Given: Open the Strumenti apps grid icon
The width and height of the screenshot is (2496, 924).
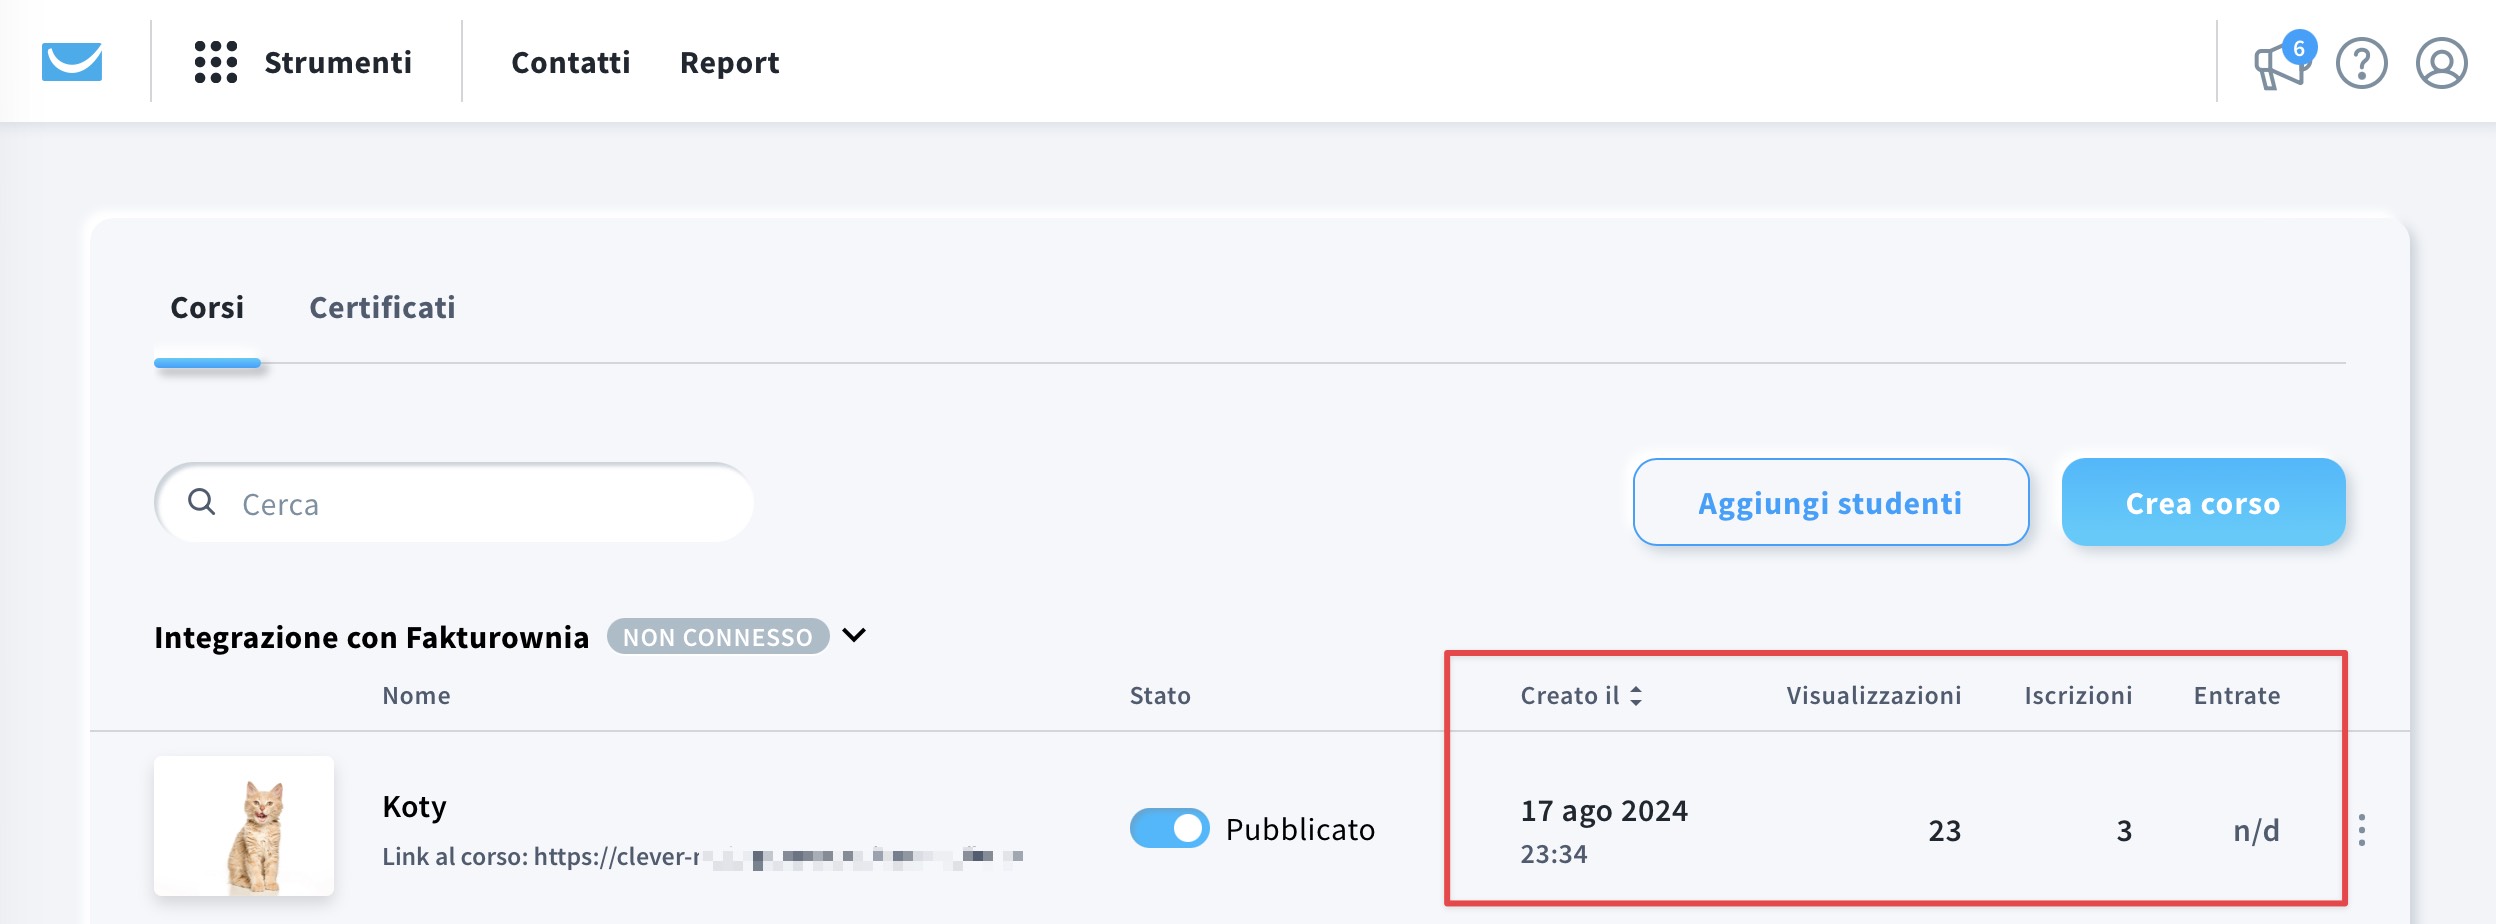Looking at the screenshot, I should pos(216,62).
